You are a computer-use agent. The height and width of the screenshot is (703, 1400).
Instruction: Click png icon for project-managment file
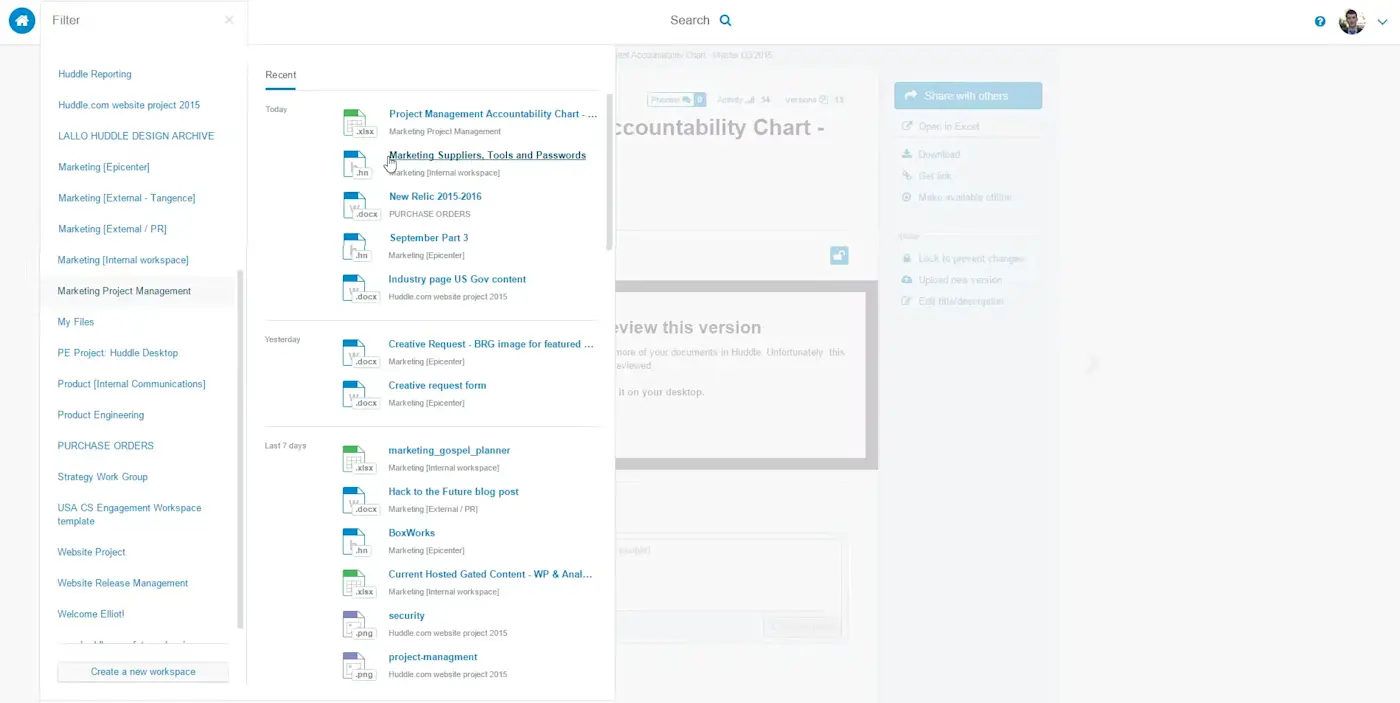click(358, 666)
